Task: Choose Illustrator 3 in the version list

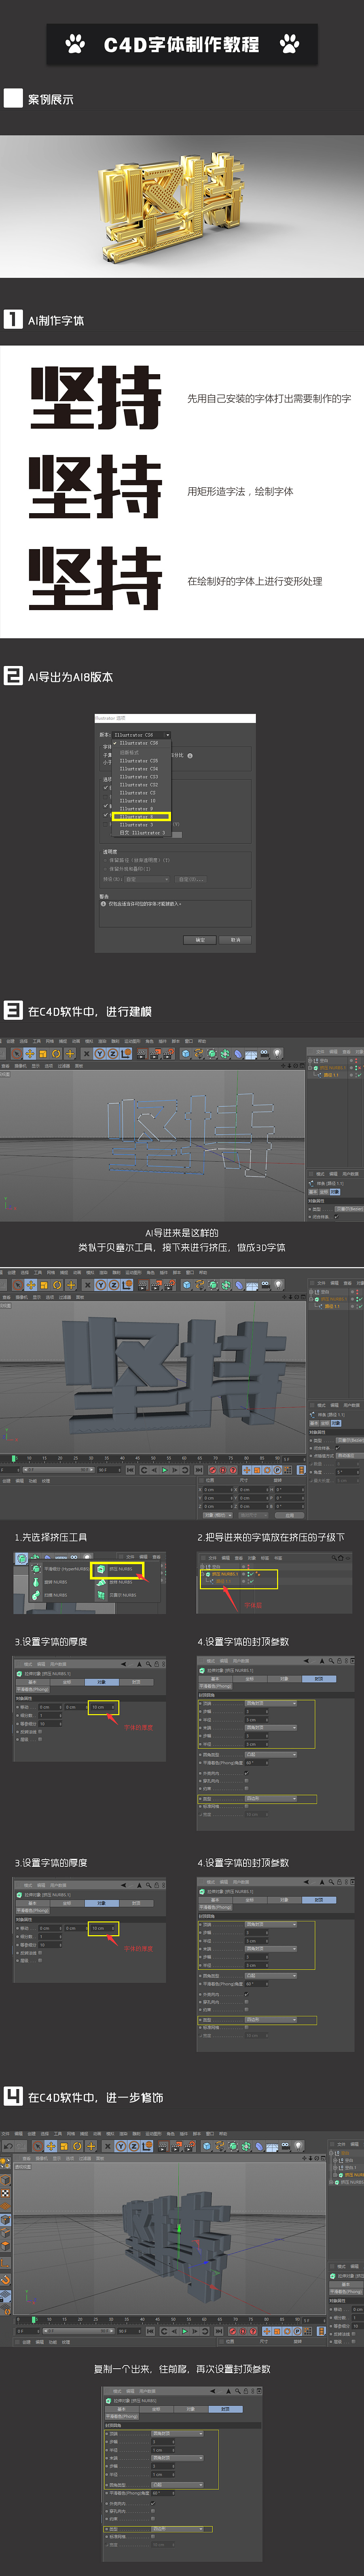Action: tap(142, 825)
